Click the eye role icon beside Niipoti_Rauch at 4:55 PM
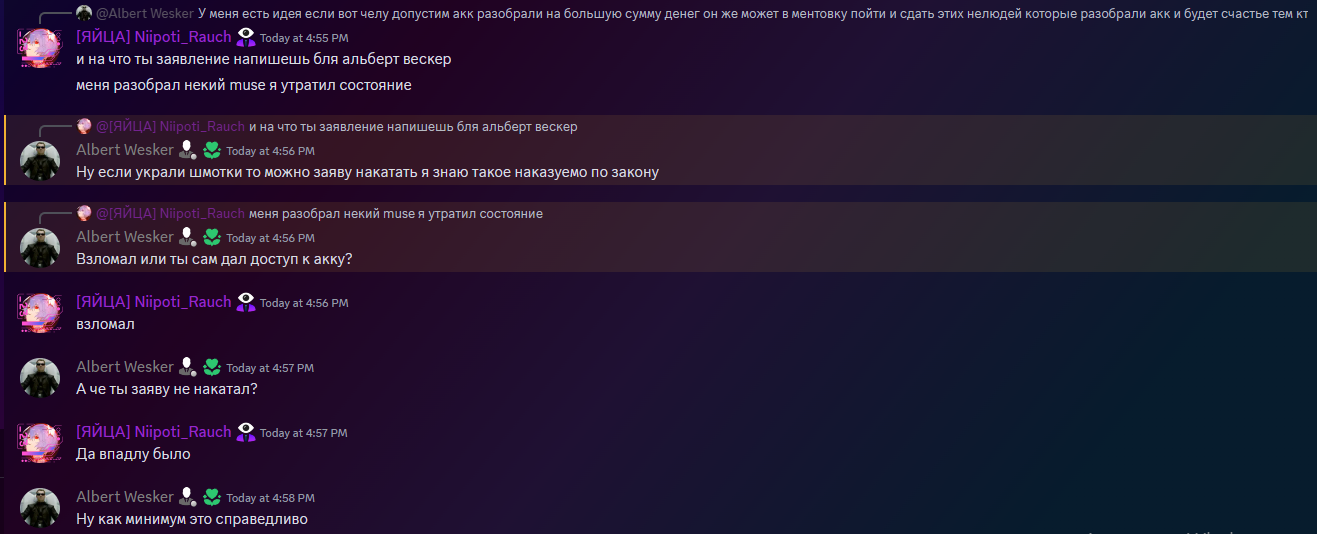Image resolution: width=1317 pixels, height=534 pixels. [246, 37]
